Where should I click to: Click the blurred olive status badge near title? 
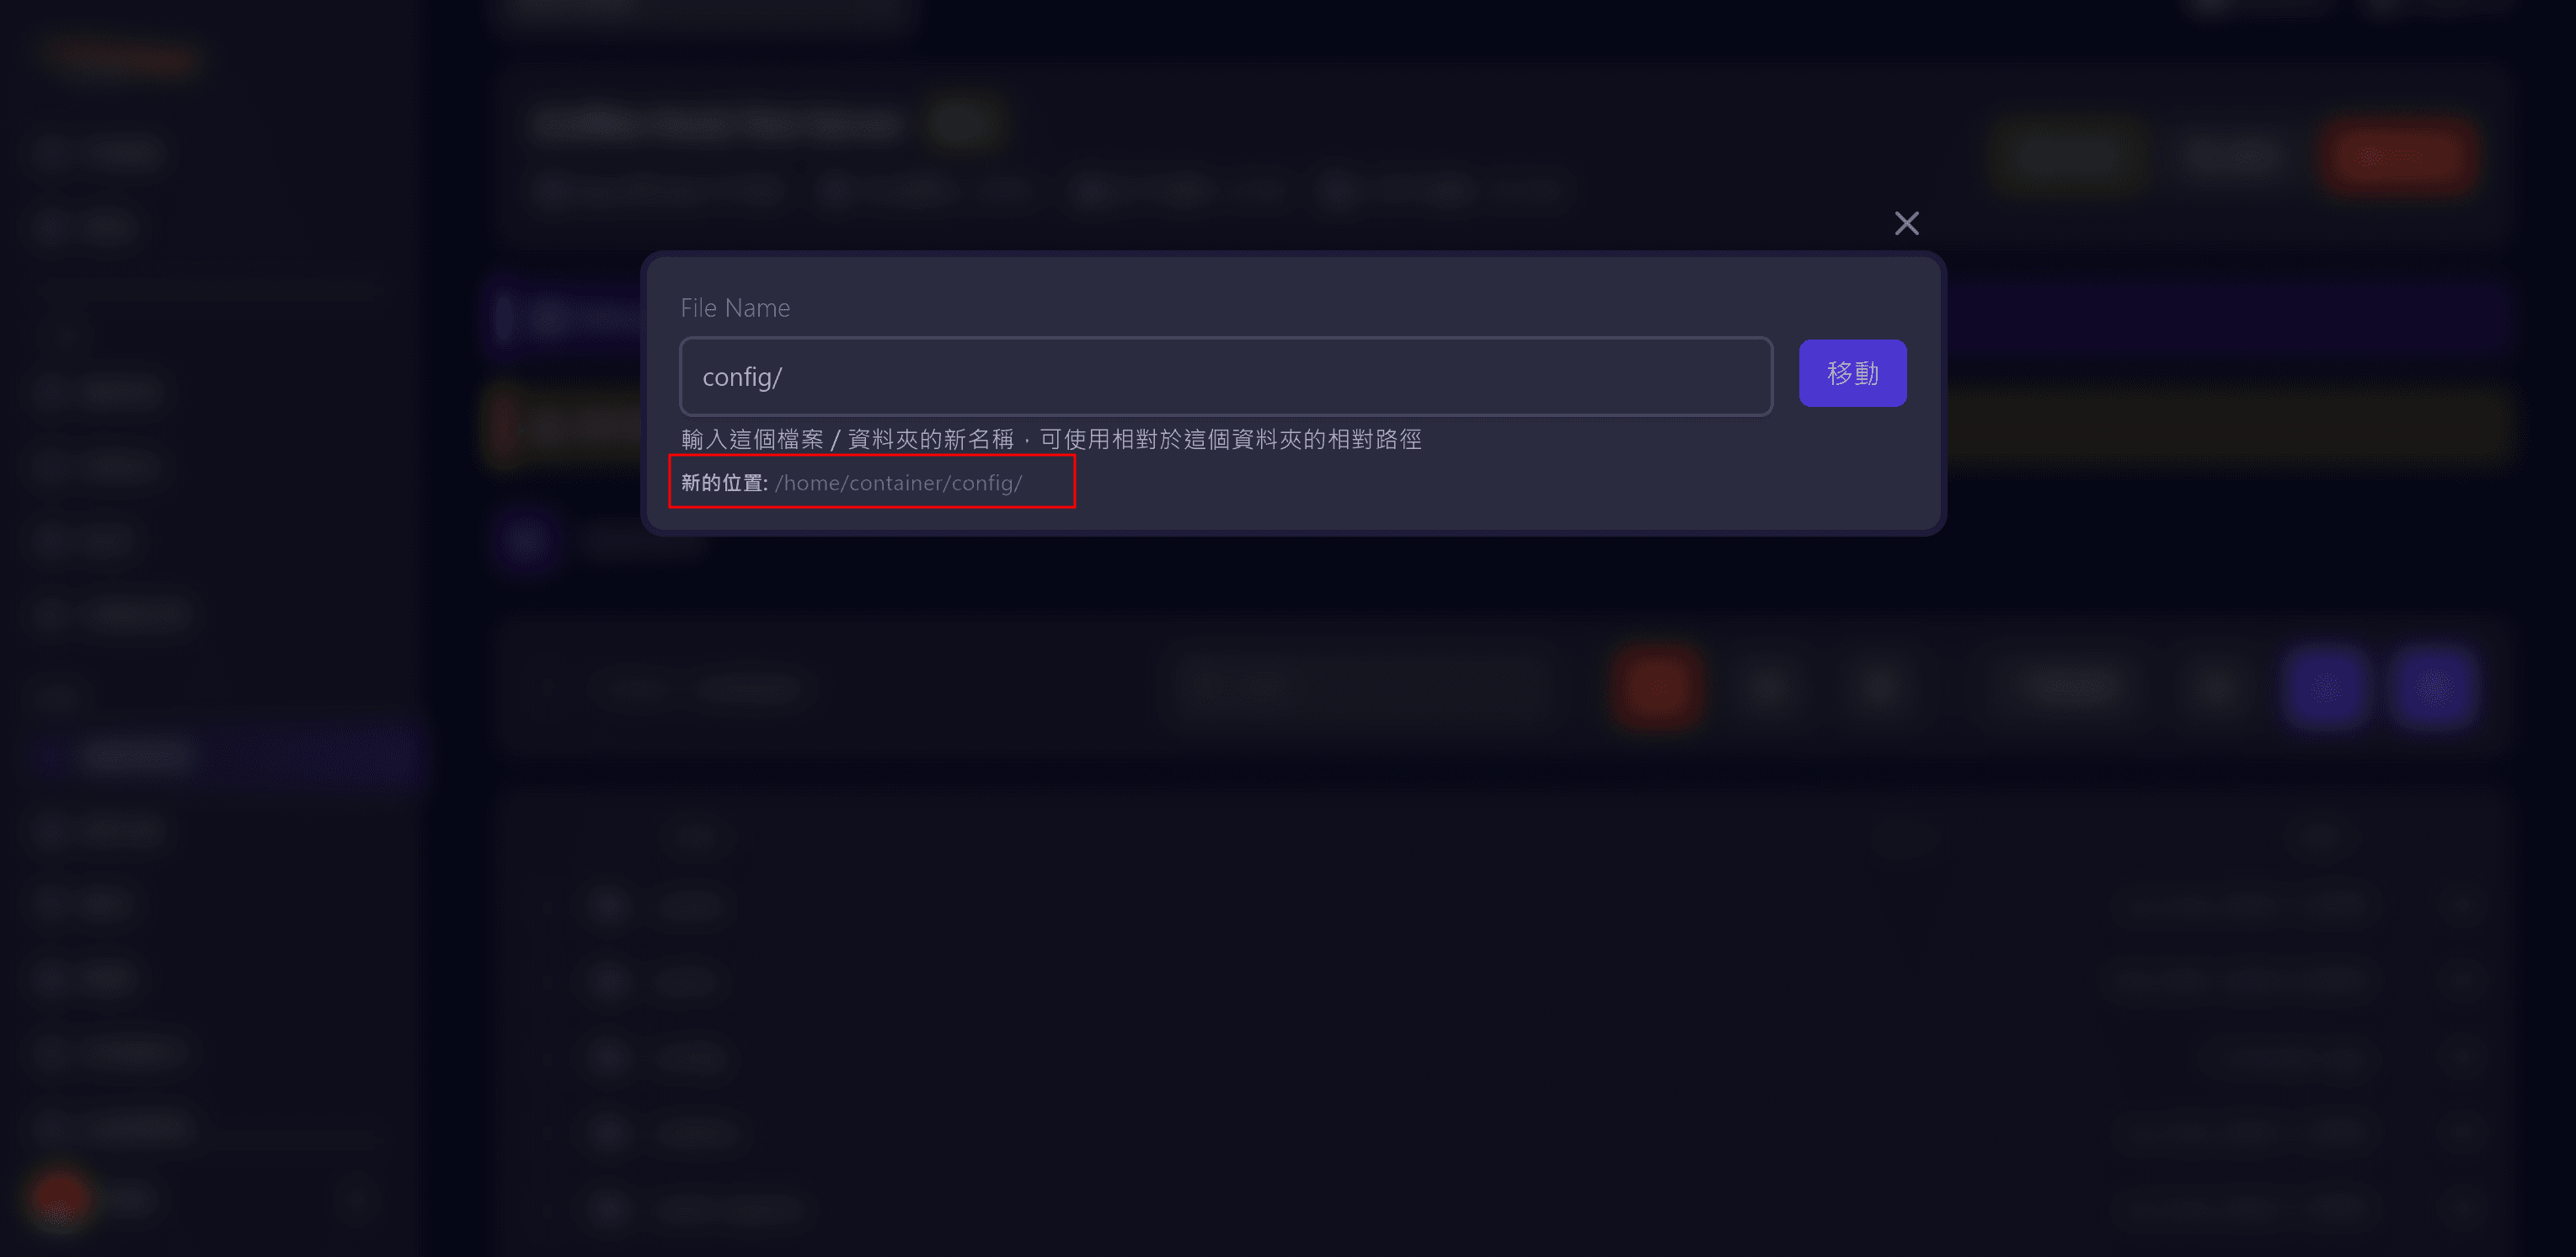[x=964, y=124]
